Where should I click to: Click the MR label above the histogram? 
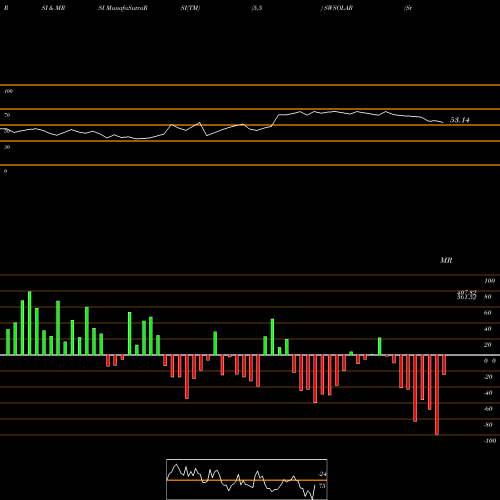click(446, 260)
